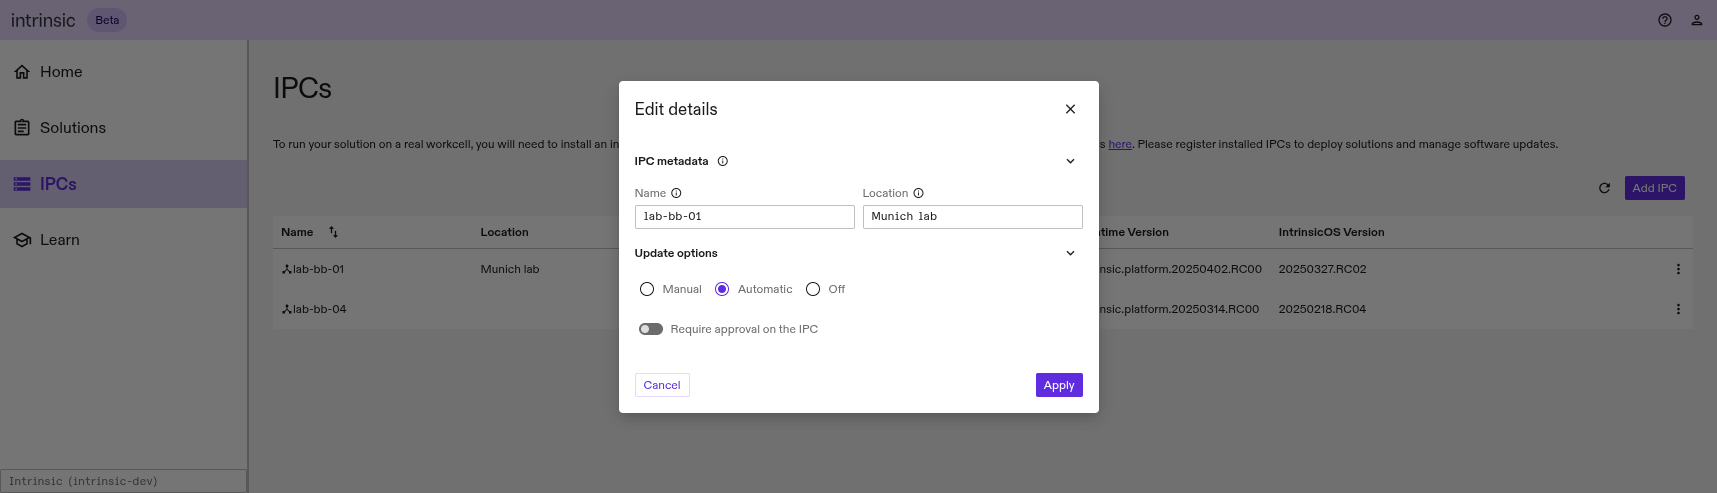This screenshot has height=493, width=1717.
Task: Select the Manual update option
Action: pos(647,289)
